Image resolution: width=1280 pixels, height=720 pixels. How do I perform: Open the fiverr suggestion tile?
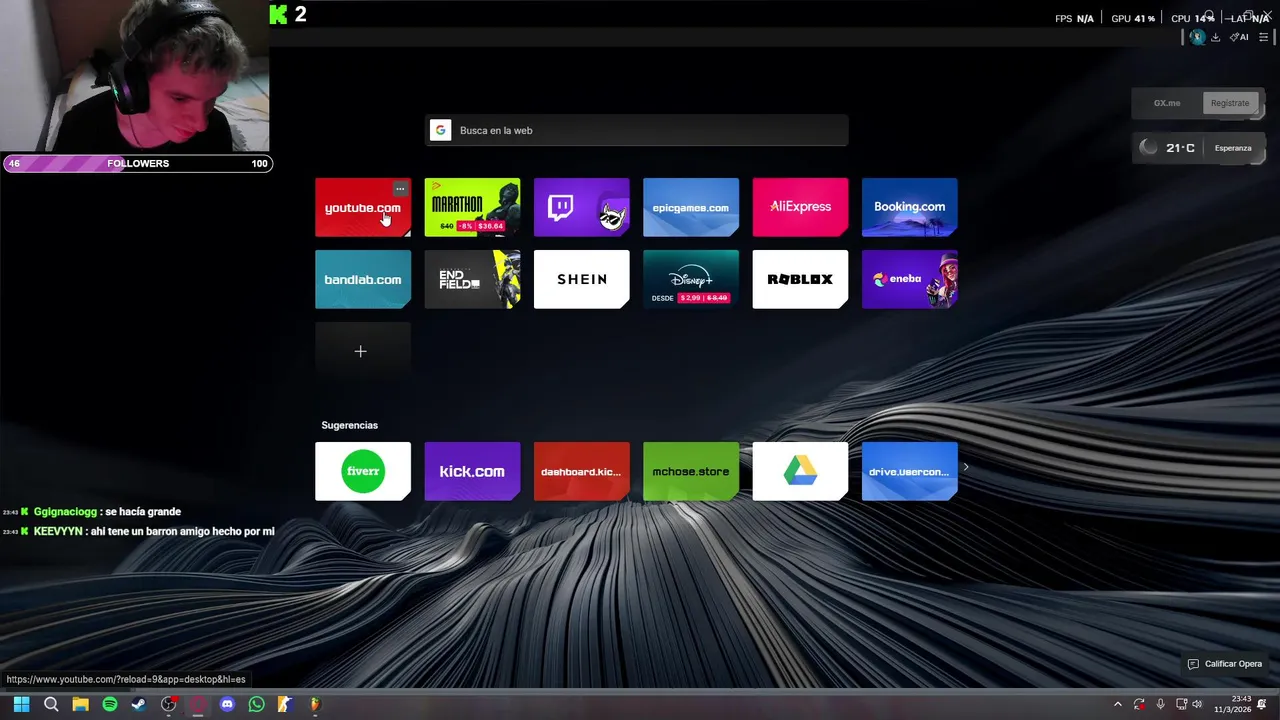[x=362, y=471]
